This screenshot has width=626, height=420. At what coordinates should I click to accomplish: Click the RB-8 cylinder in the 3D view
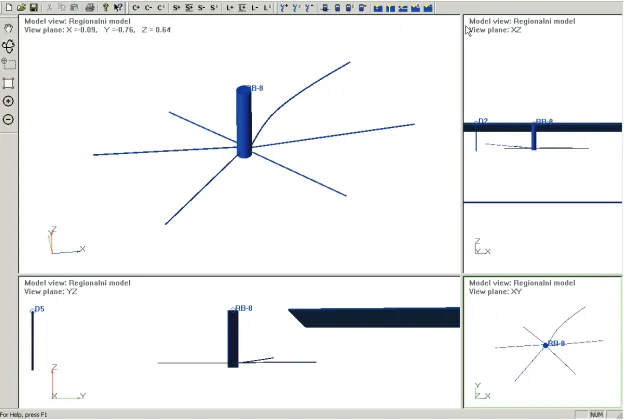pos(244,122)
